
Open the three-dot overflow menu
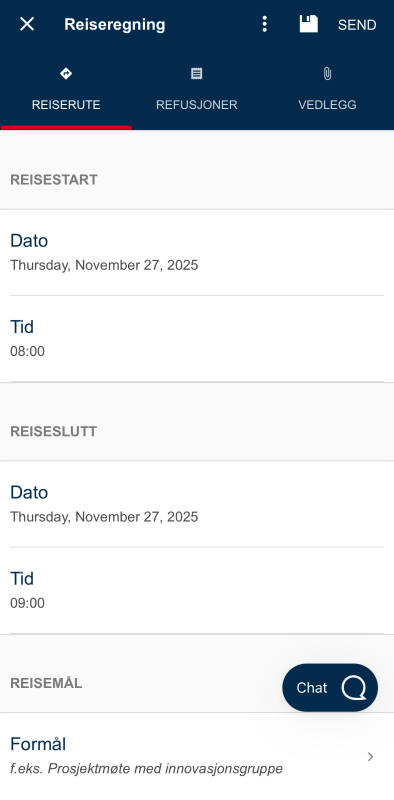click(264, 24)
